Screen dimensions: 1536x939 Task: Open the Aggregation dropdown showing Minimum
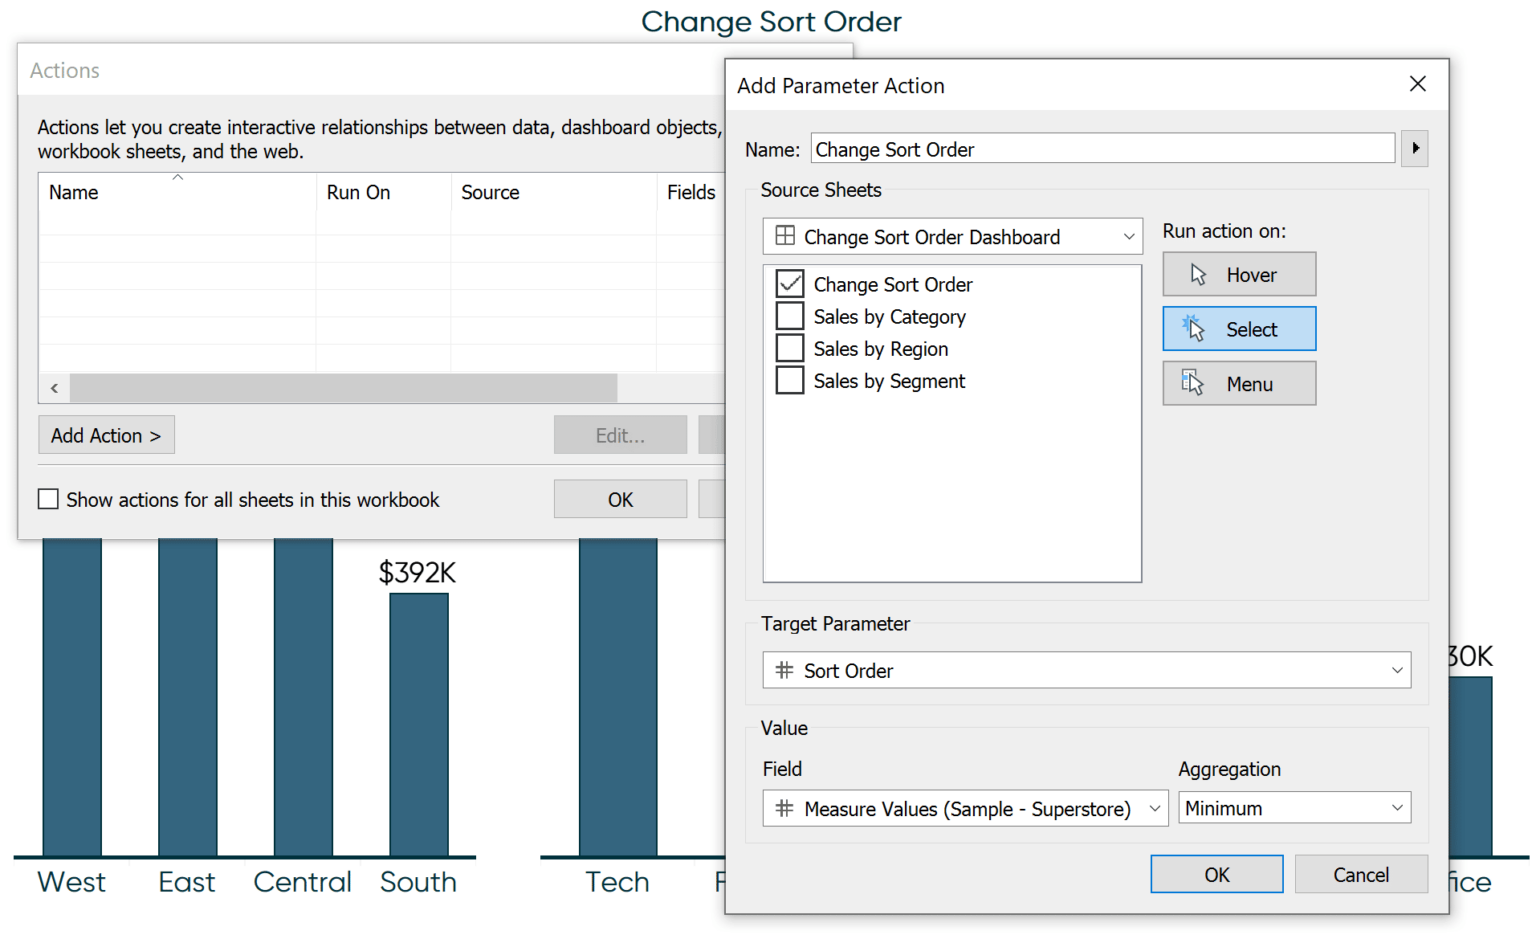coord(1294,807)
